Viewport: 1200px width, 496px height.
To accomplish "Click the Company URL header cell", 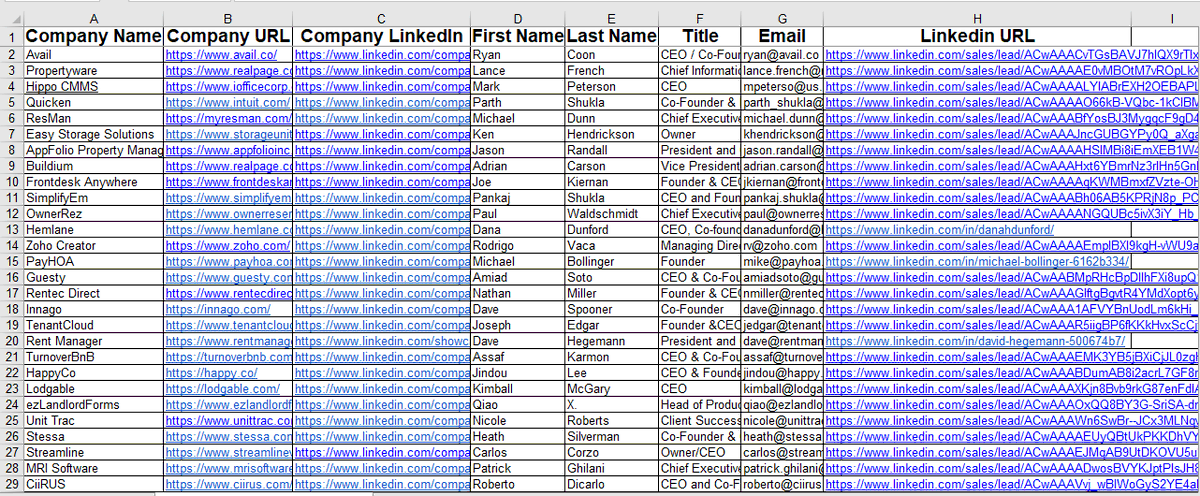I will 228,36.
